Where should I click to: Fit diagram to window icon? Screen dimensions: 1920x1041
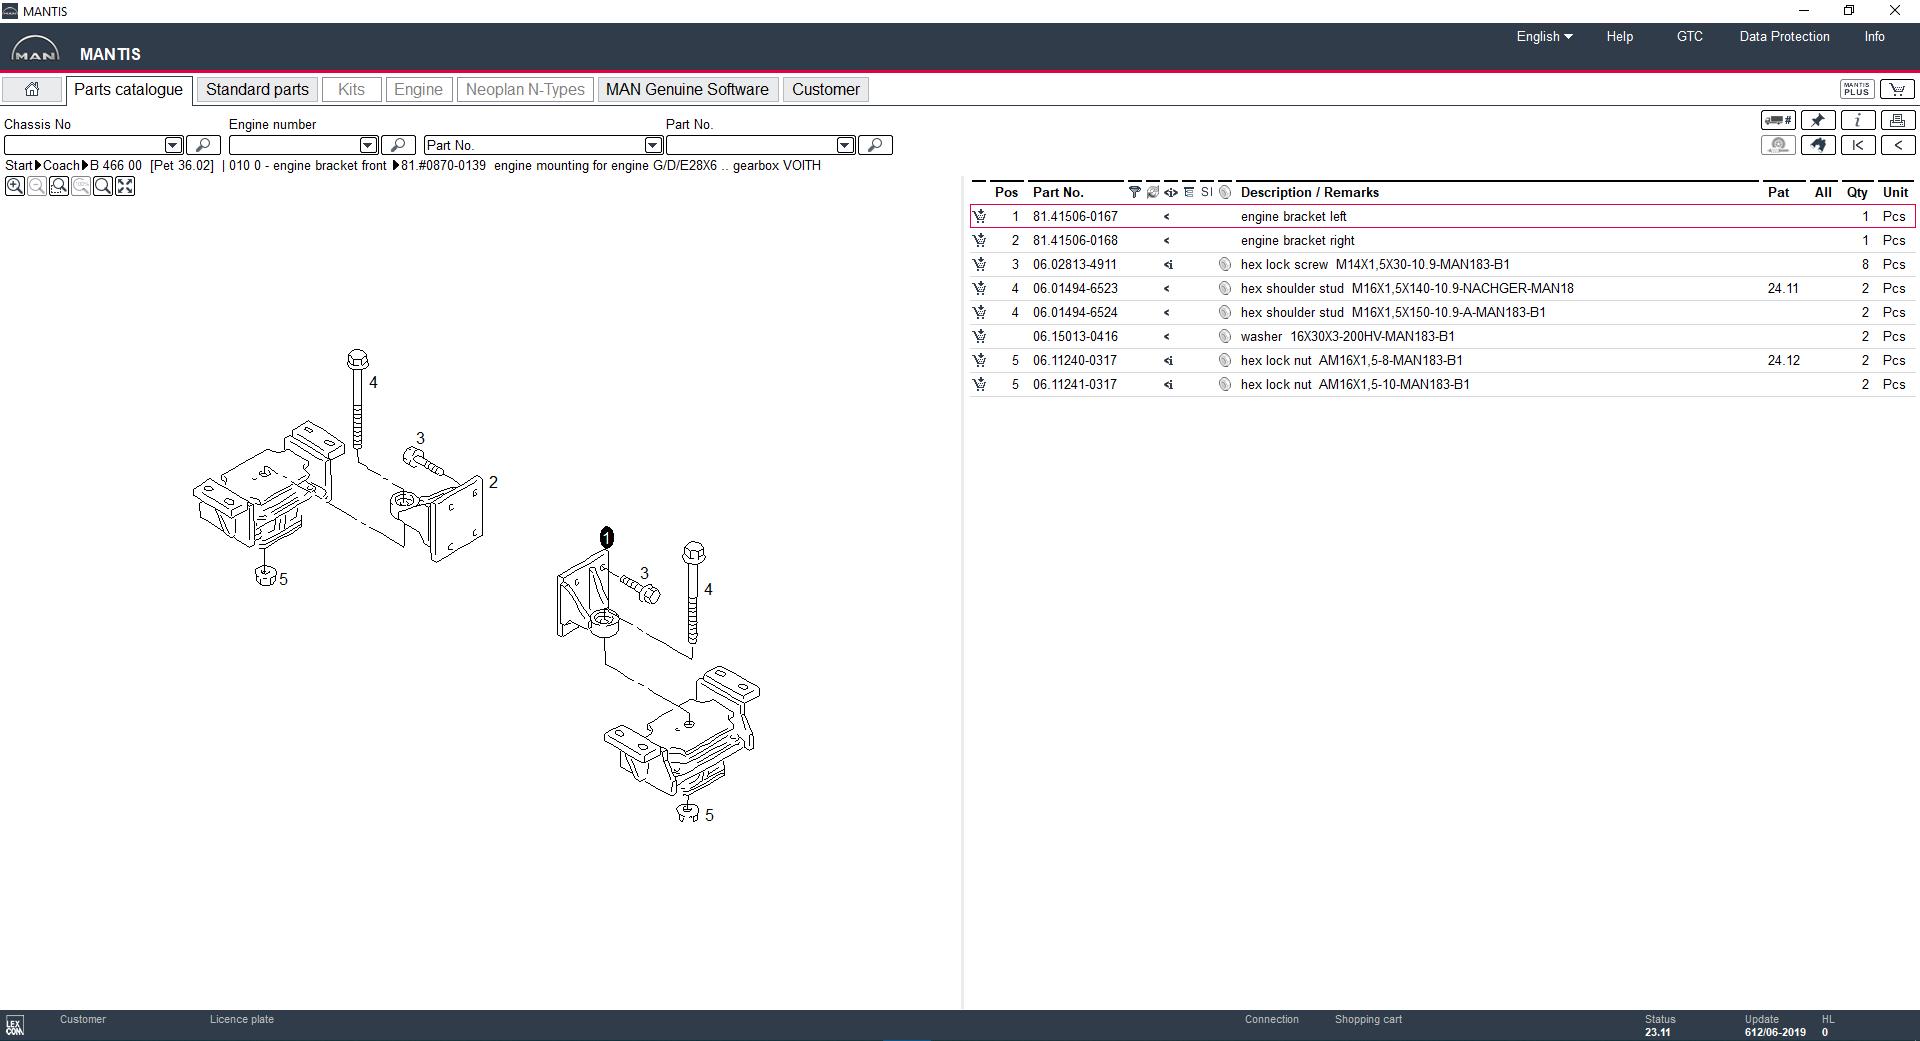[x=125, y=186]
